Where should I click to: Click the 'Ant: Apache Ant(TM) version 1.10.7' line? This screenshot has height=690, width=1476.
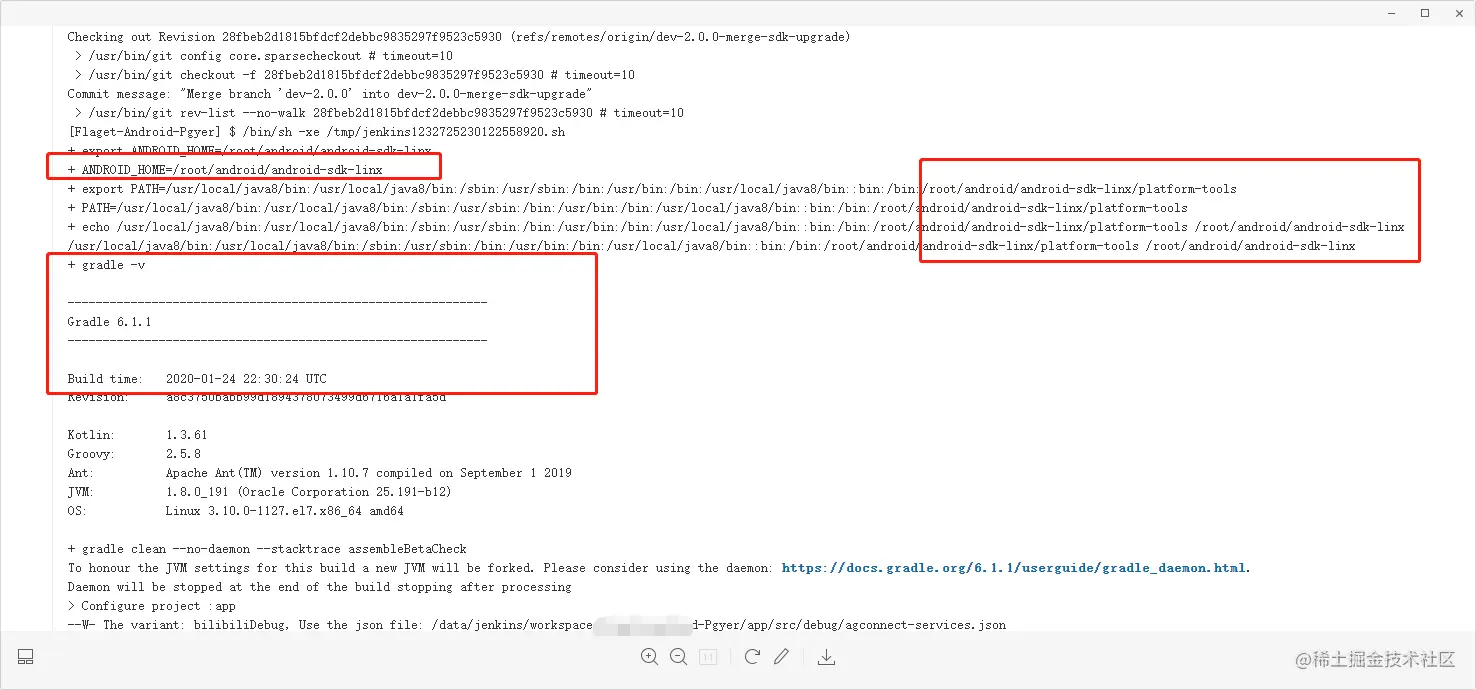click(319, 473)
